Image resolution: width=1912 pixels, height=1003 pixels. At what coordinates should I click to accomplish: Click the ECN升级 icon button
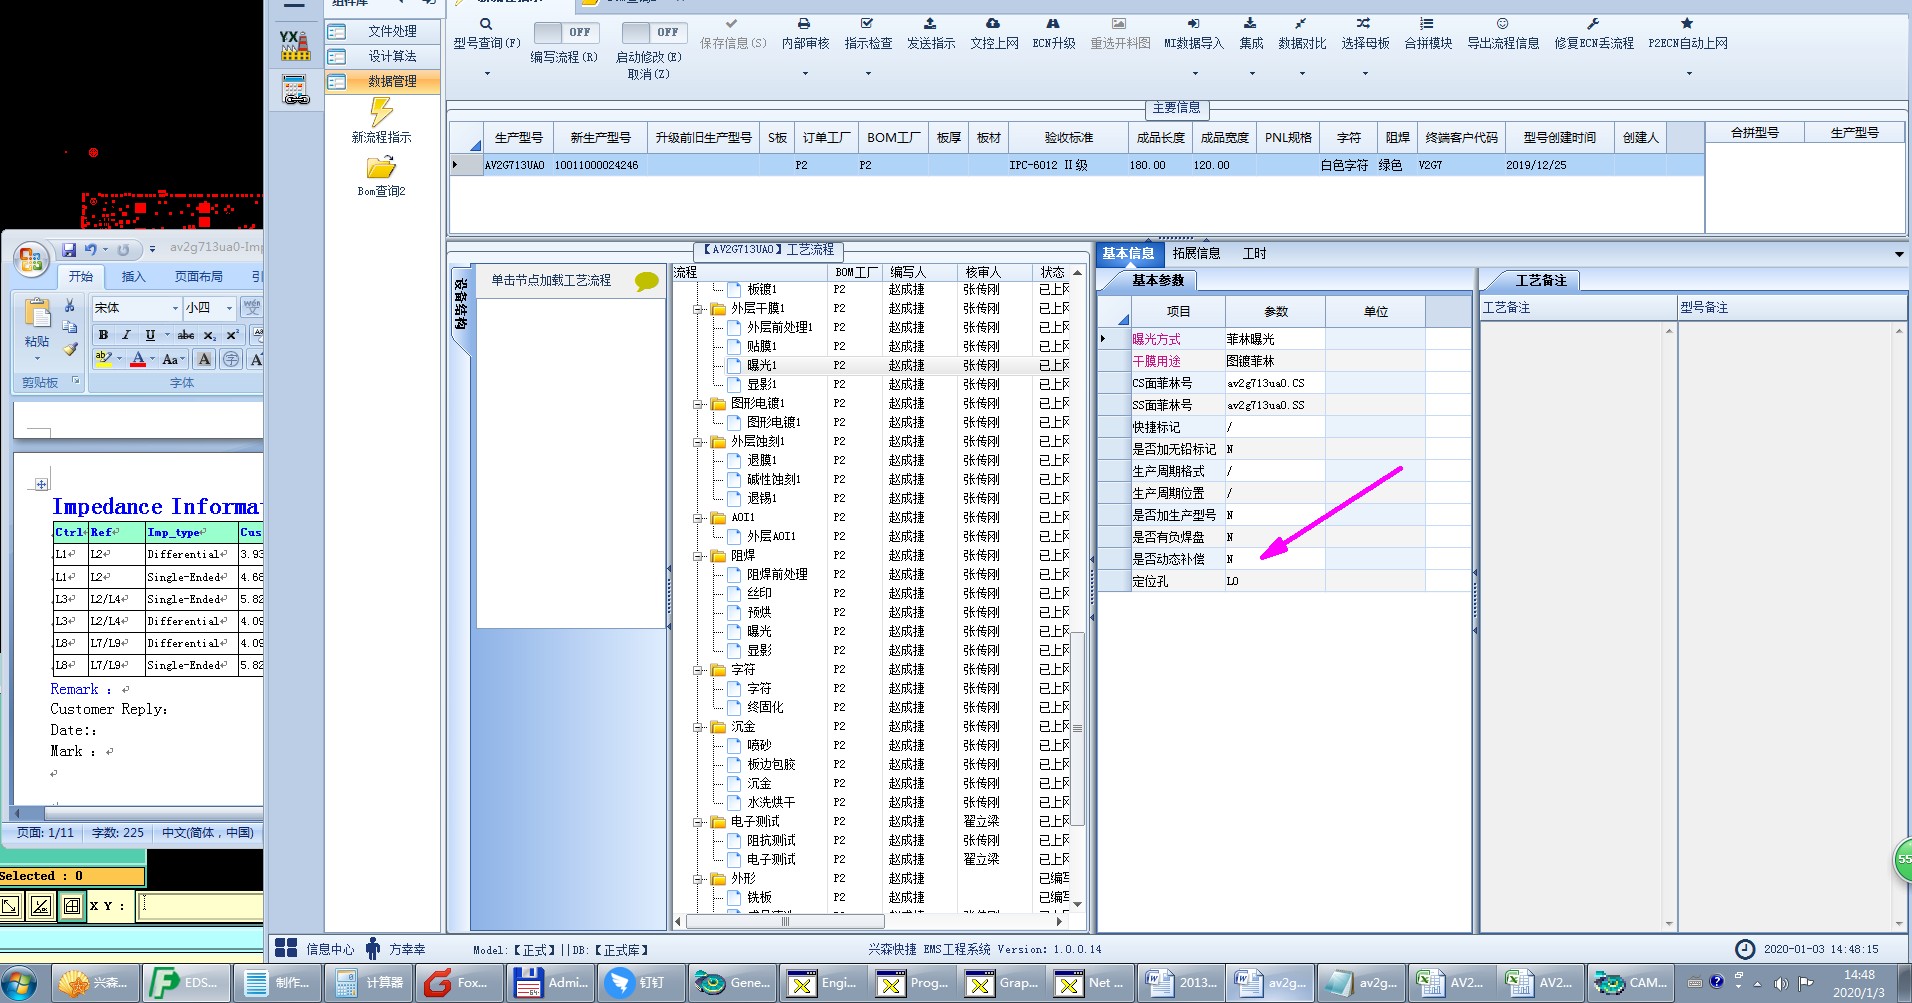1053,23
